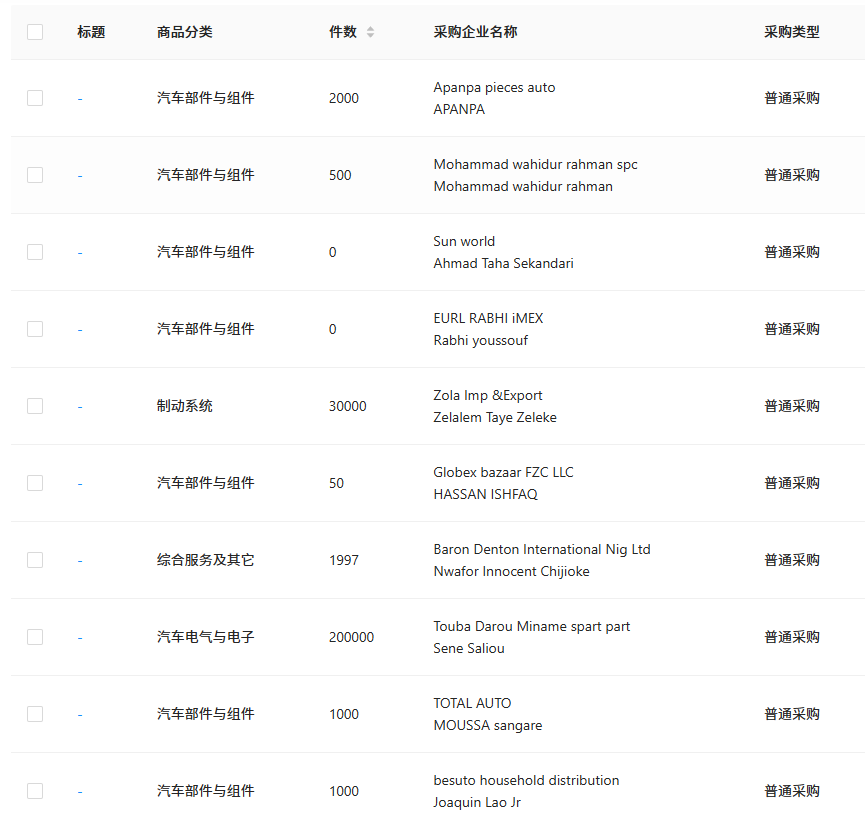865x824 pixels.
Task: Click category 综合服务及其它 cell
Action: point(205,560)
